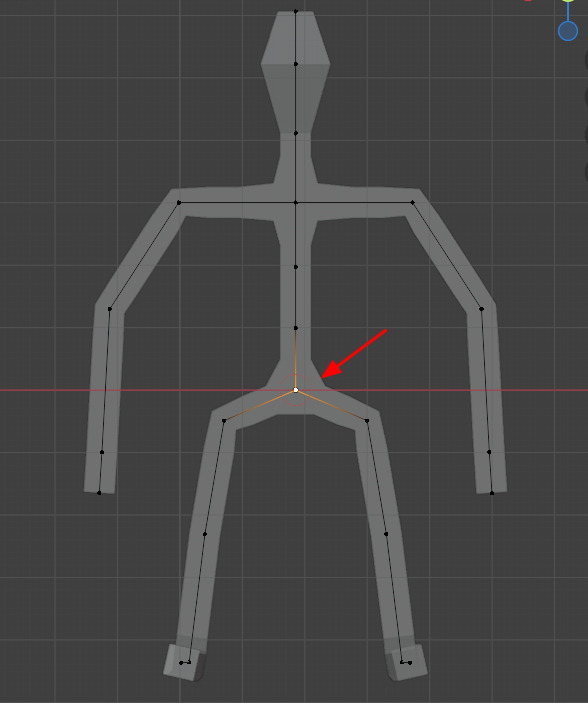Select the hand-tip vertex on the right-side arm
The height and width of the screenshot is (703, 588).
[492, 493]
